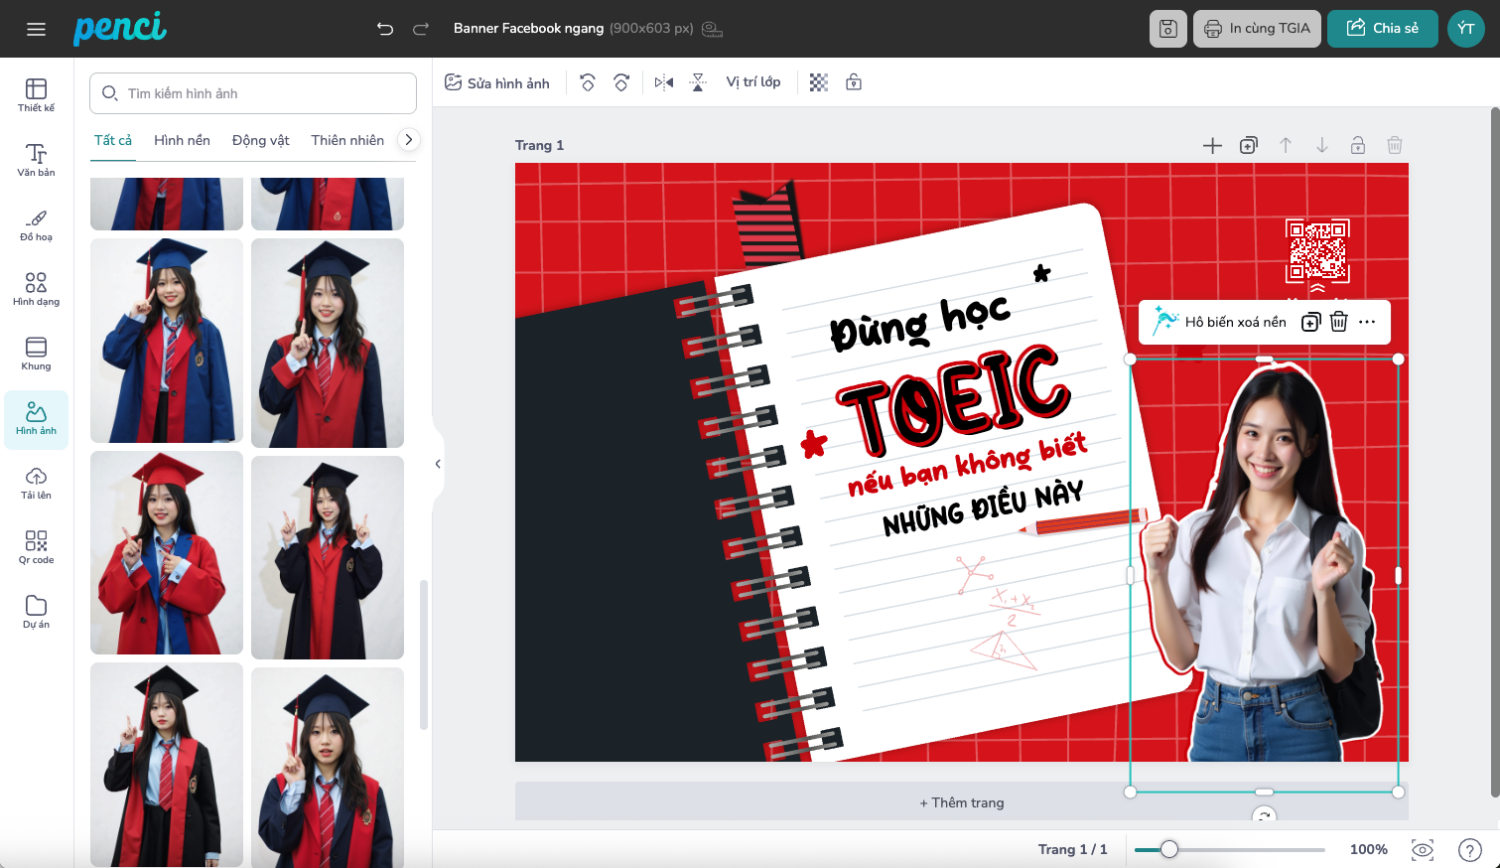The image size is (1500, 868).
Task: Switch to the Động vật tab
Action: (260, 140)
